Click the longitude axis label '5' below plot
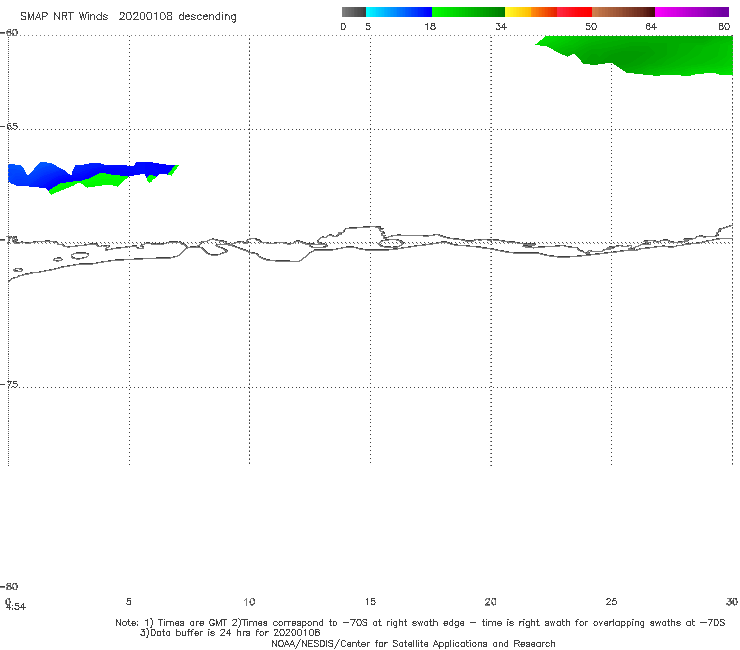740x650 pixels. 128,602
